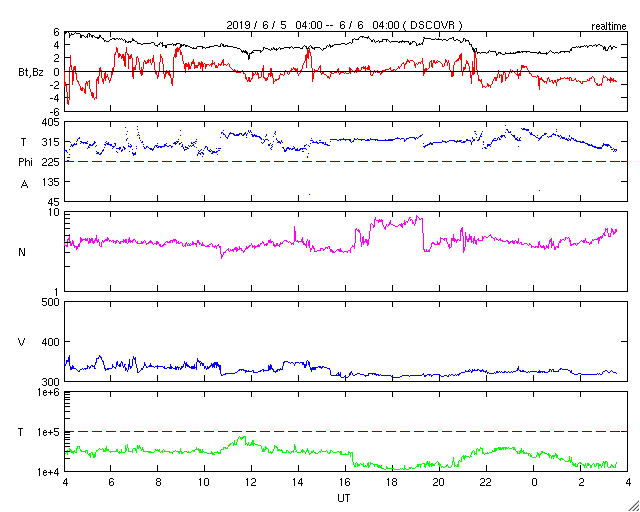Click the "135" tick on the Phi panel
This screenshot has width=640, height=512.
pos(51,182)
